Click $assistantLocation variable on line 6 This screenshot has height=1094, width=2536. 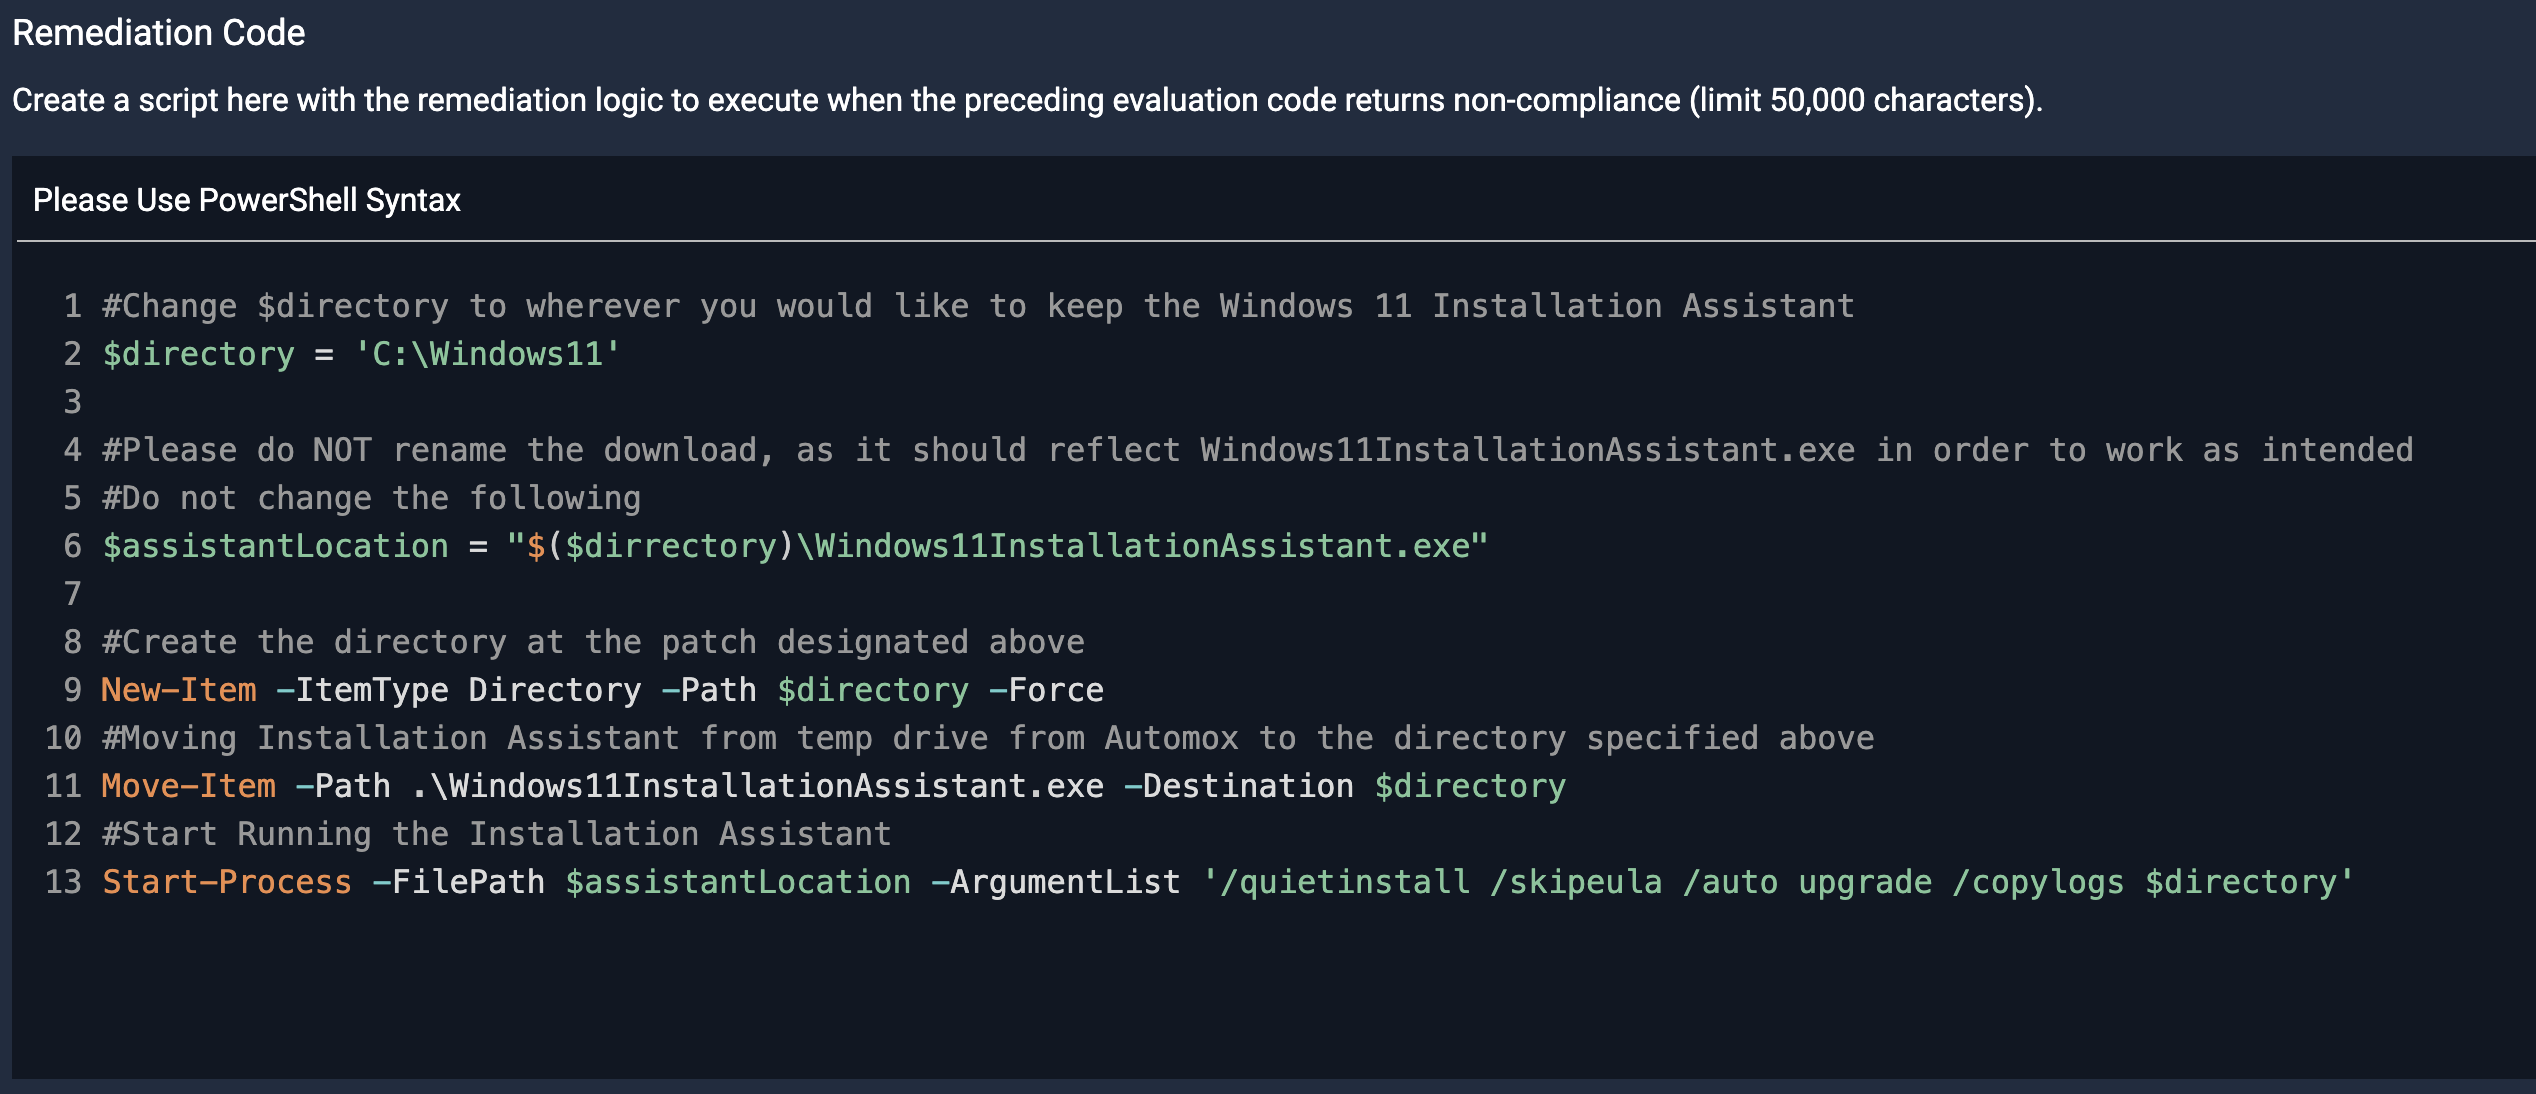point(275,546)
